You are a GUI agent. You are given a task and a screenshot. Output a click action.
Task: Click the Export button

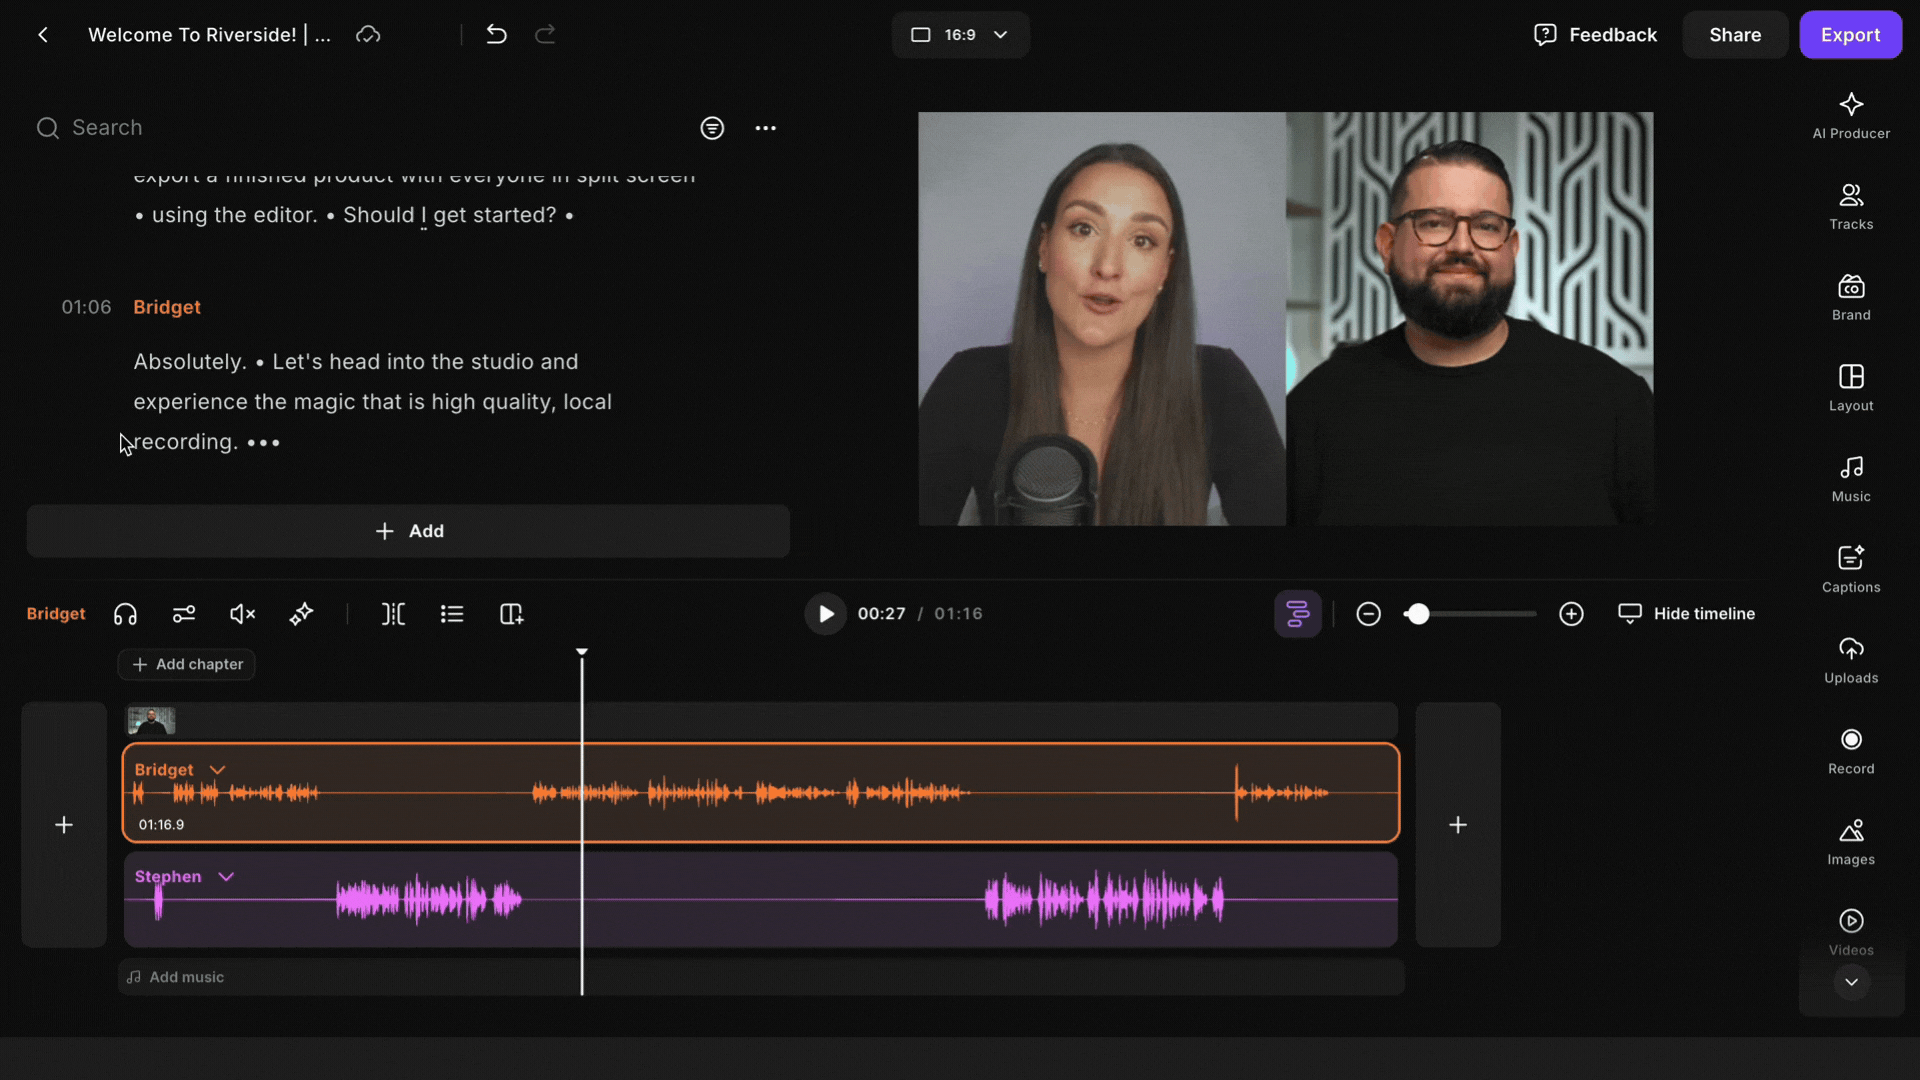tap(1850, 35)
